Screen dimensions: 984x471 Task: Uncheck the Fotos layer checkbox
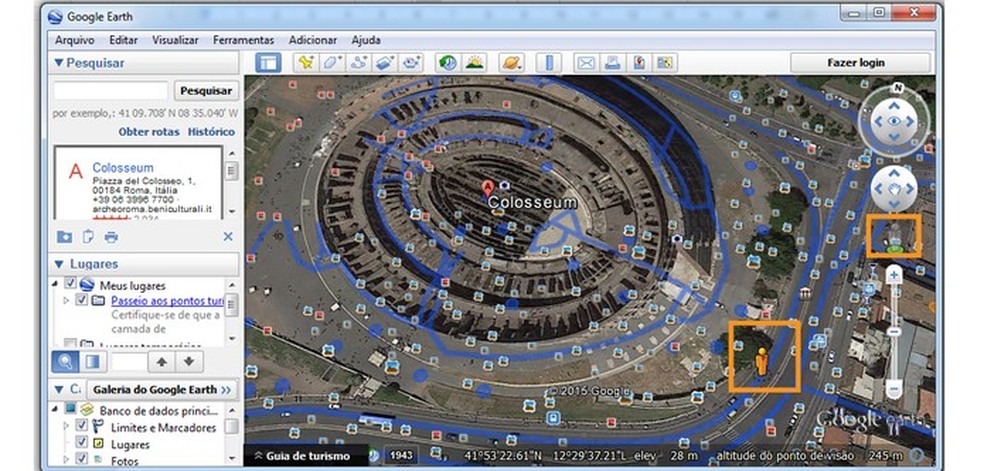82,460
